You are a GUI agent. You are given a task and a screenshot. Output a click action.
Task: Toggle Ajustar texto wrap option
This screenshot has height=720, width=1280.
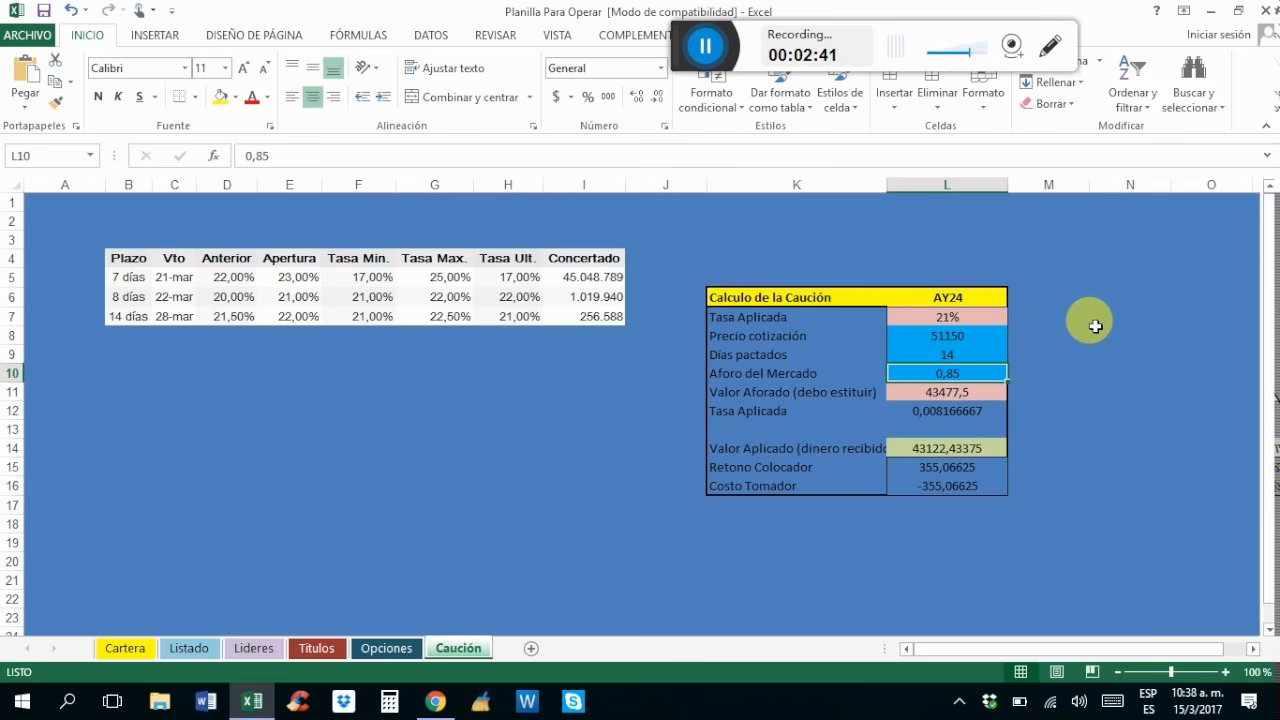click(x=445, y=68)
